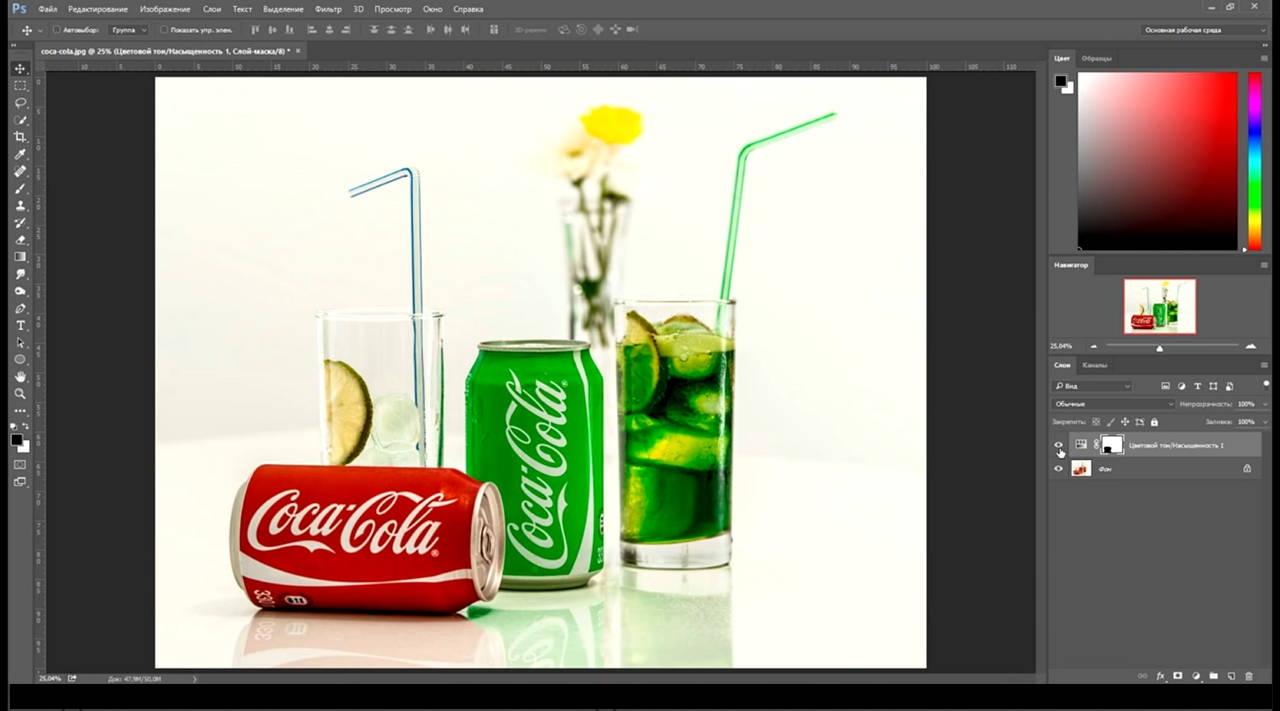Pick a color in the color field
The width and height of the screenshot is (1280, 711).
pyautogui.click(x=1157, y=161)
